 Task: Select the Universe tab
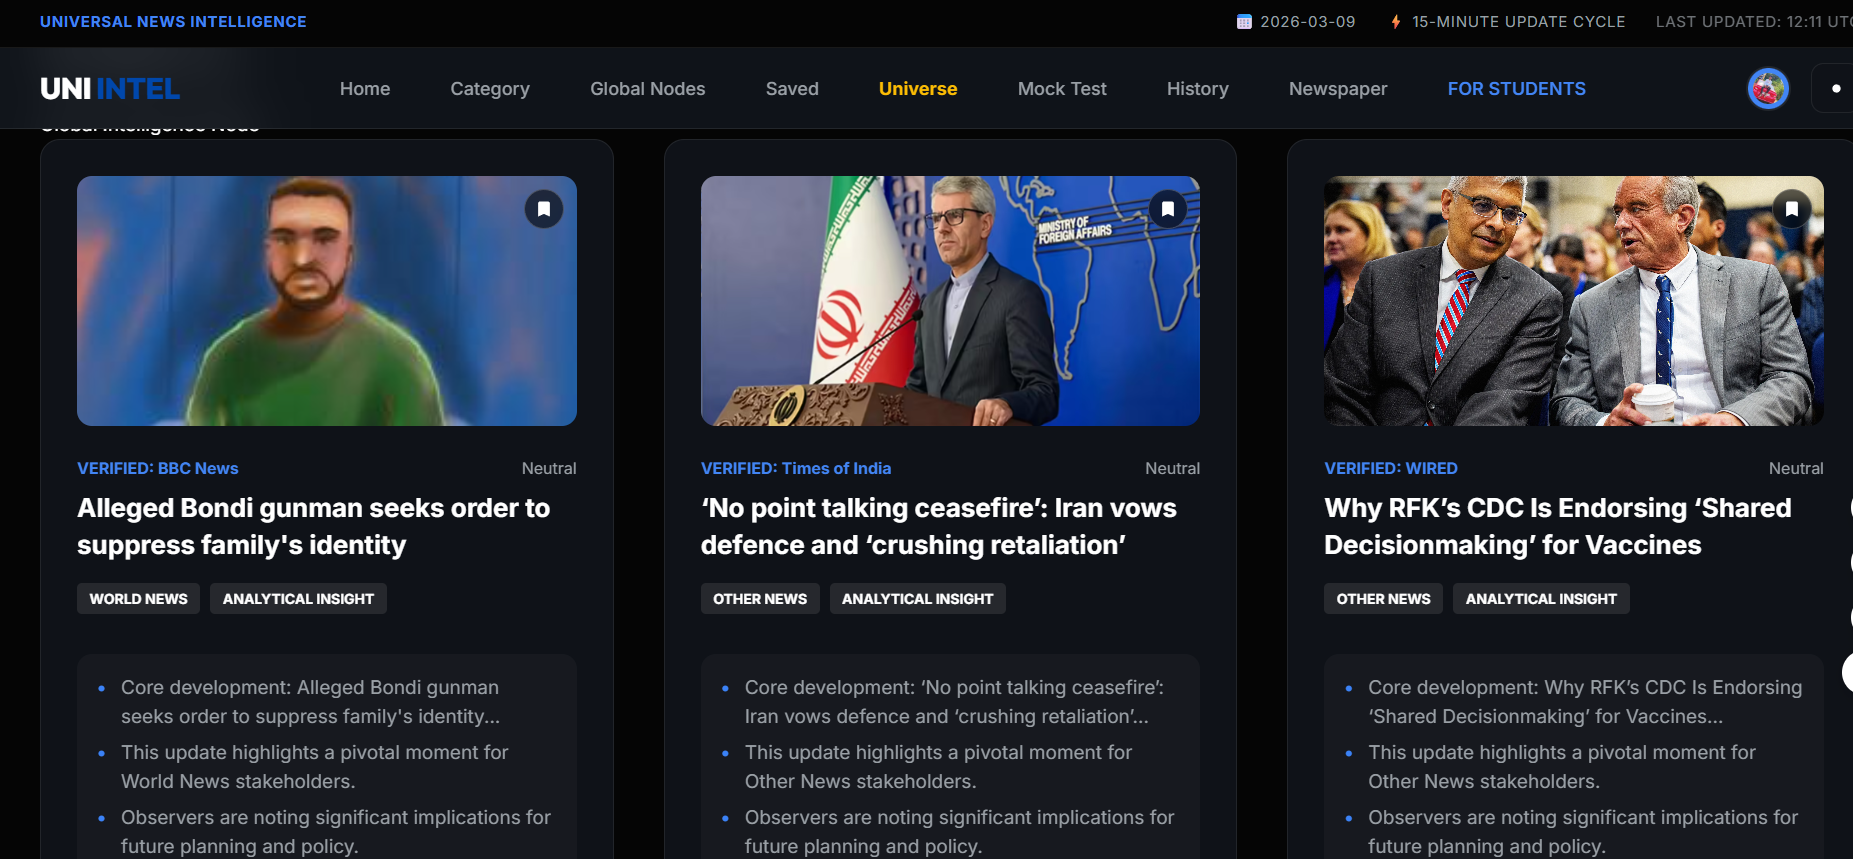pyautogui.click(x=918, y=89)
